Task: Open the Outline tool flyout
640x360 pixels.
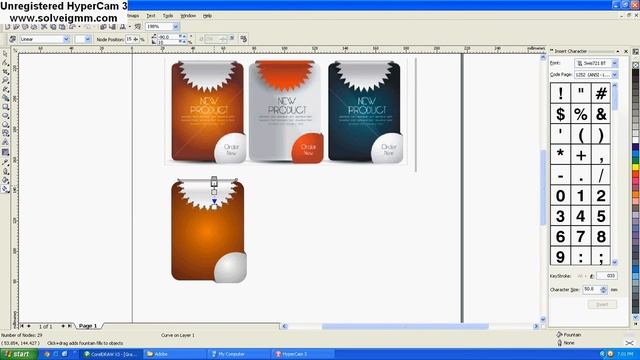Action: (x=5, y=171)
